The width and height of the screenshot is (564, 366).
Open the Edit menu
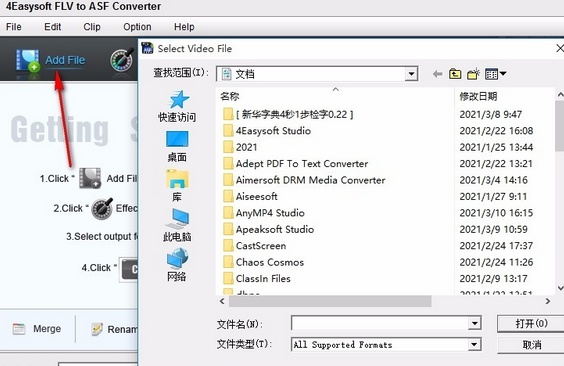pyautogui.click(x=53, y=27)
